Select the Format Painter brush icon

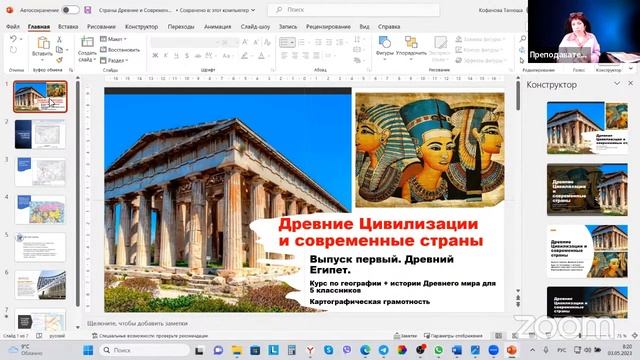(x=60, y=60)
